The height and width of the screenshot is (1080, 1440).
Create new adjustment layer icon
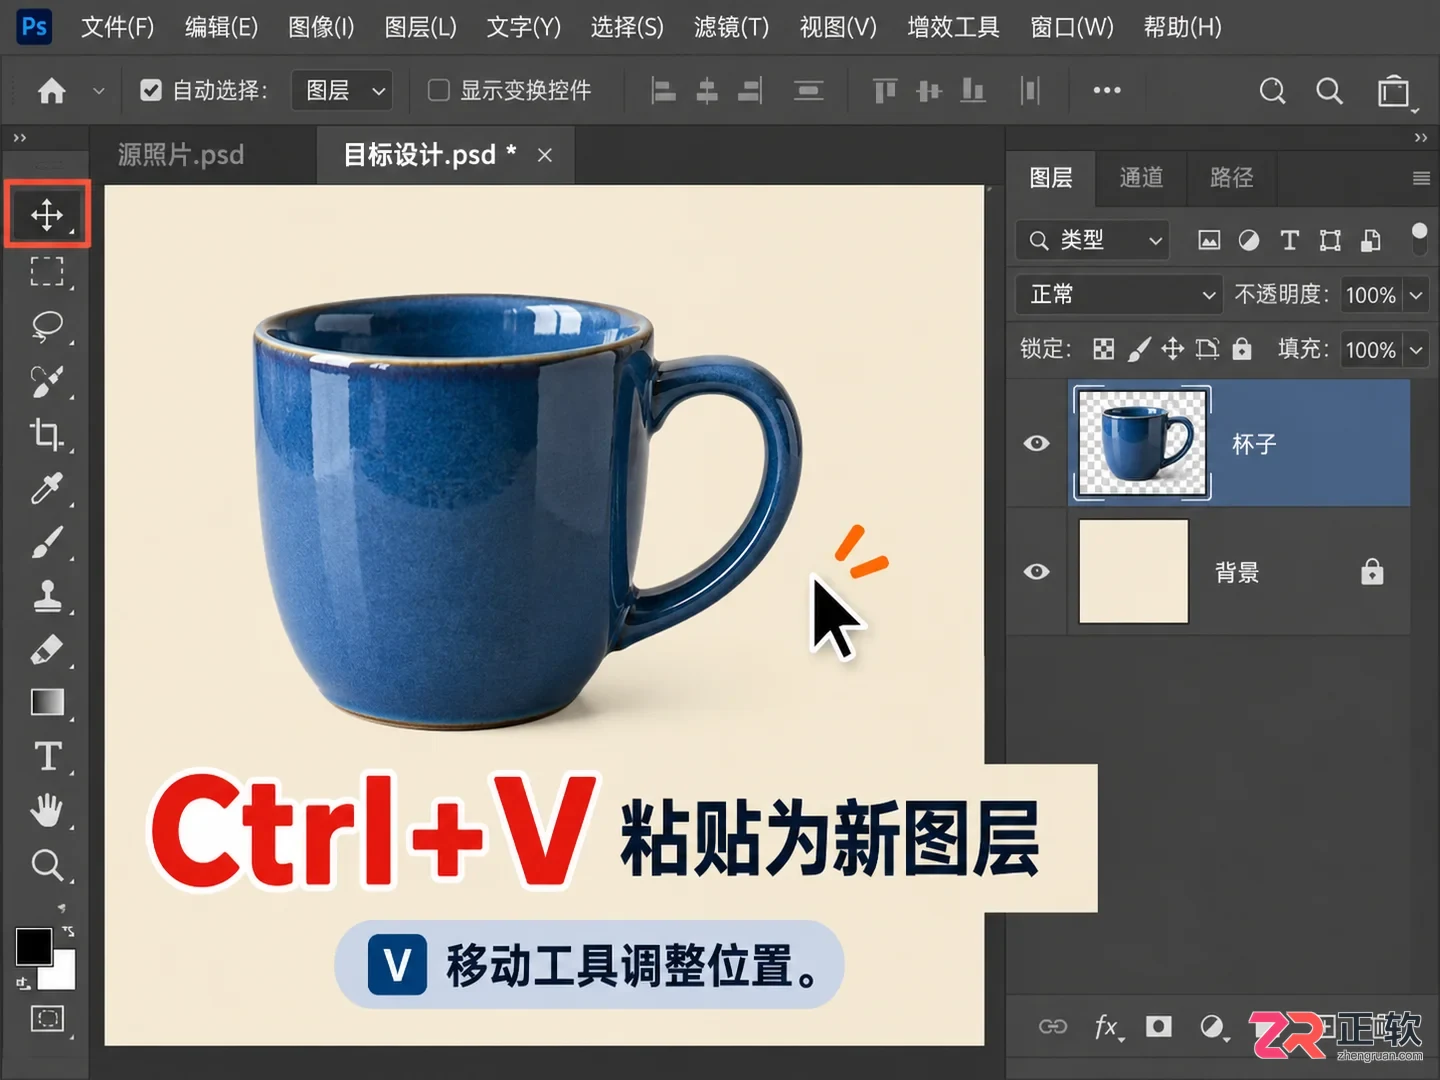[x=1212, y=1027]
